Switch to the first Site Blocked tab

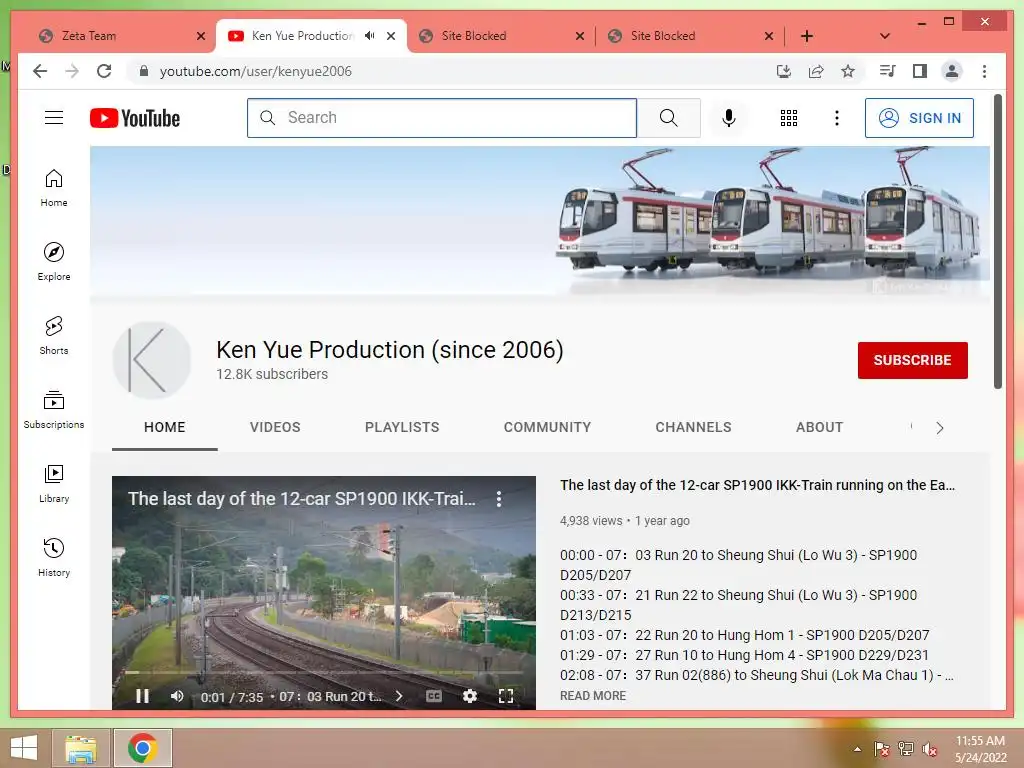tap(502, 36)
